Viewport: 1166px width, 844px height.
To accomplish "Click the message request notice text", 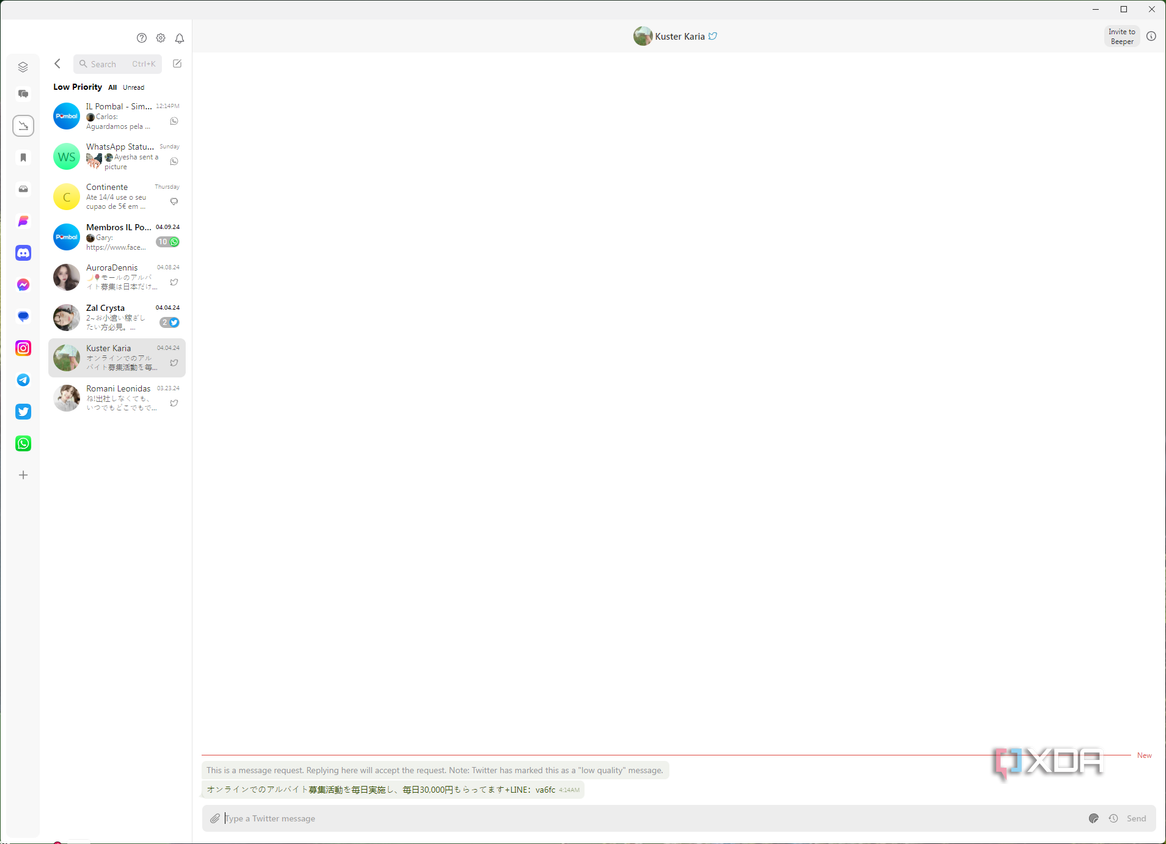I will point(434,770).
